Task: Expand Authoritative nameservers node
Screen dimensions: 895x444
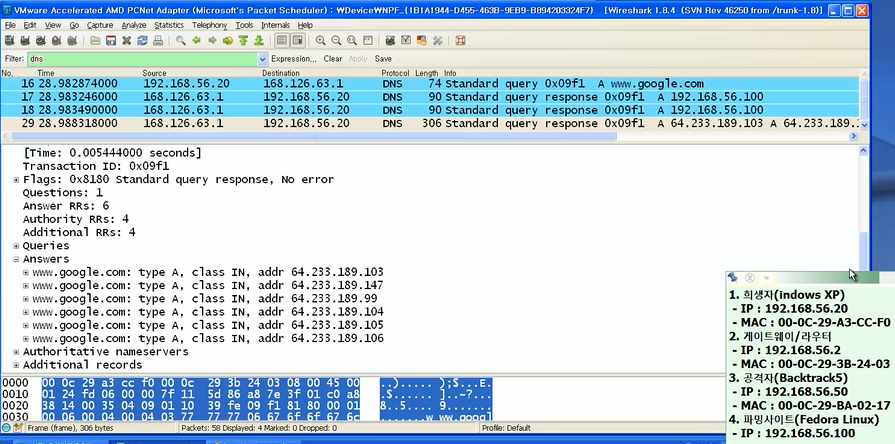Action: [16, 352]
